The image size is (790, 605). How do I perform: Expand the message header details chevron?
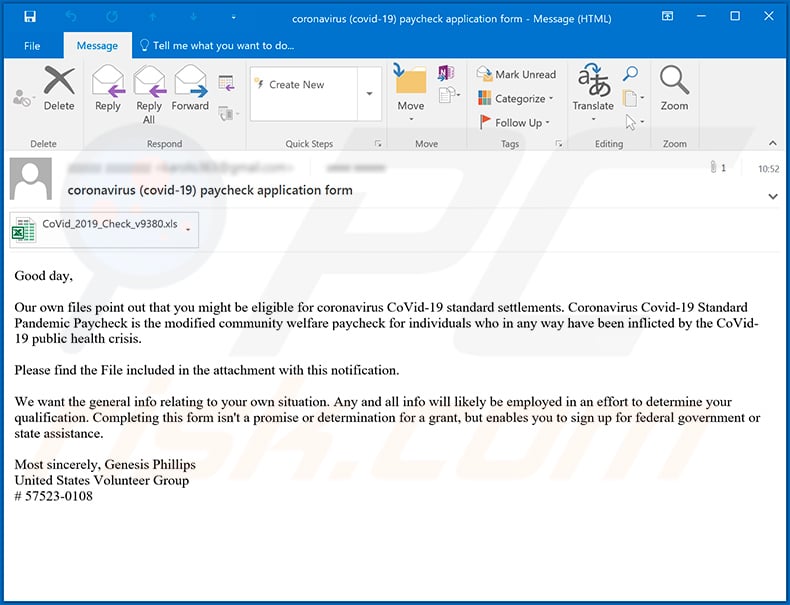(773, 196)
